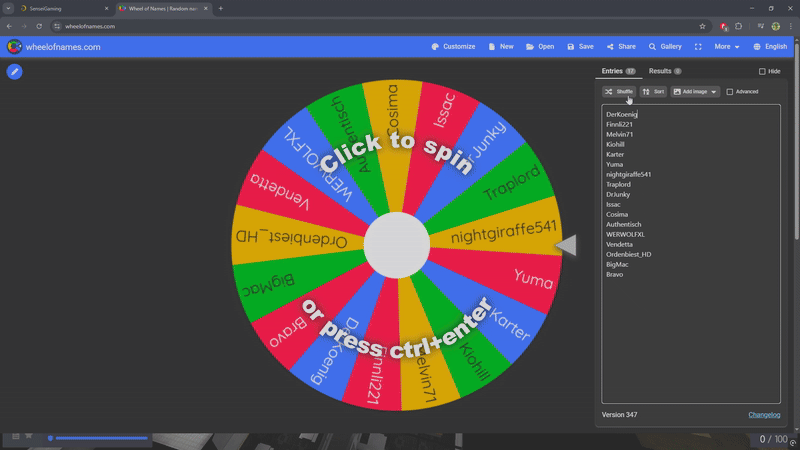Click the Bravo entry line
The width and height of the screenshot is (800, 450).
coord(614,274)
